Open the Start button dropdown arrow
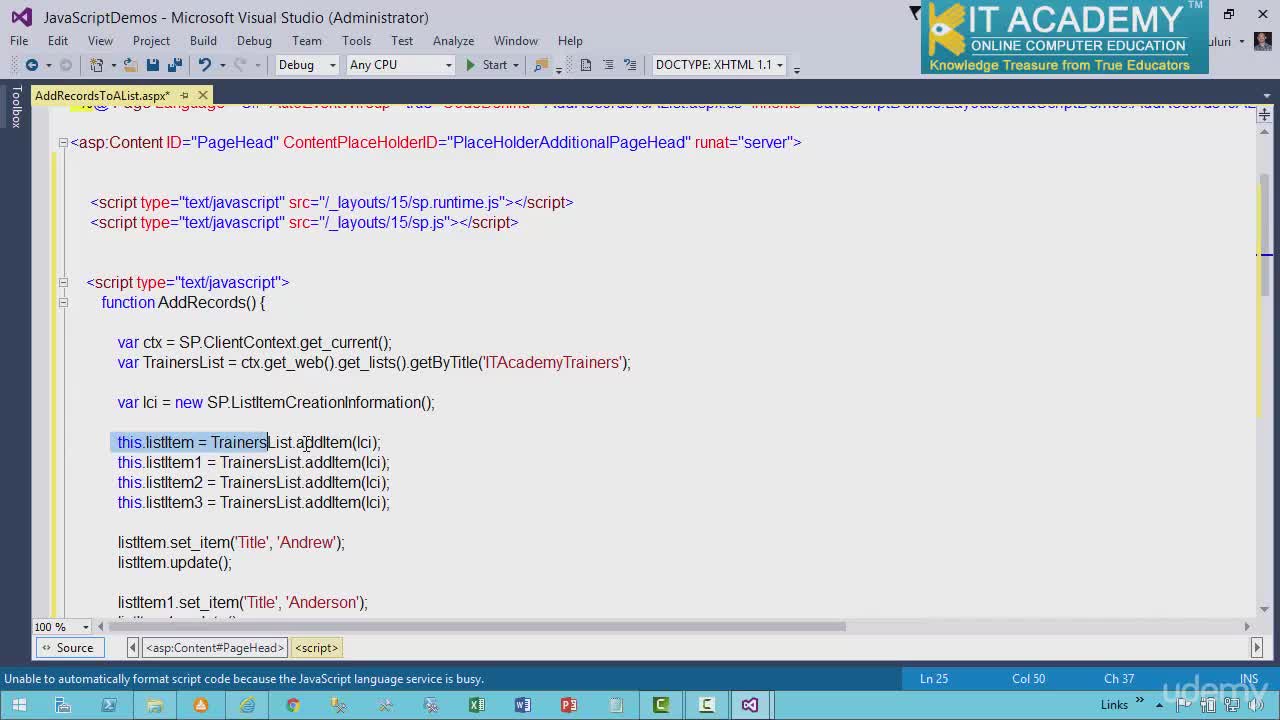 click(516, 65)
